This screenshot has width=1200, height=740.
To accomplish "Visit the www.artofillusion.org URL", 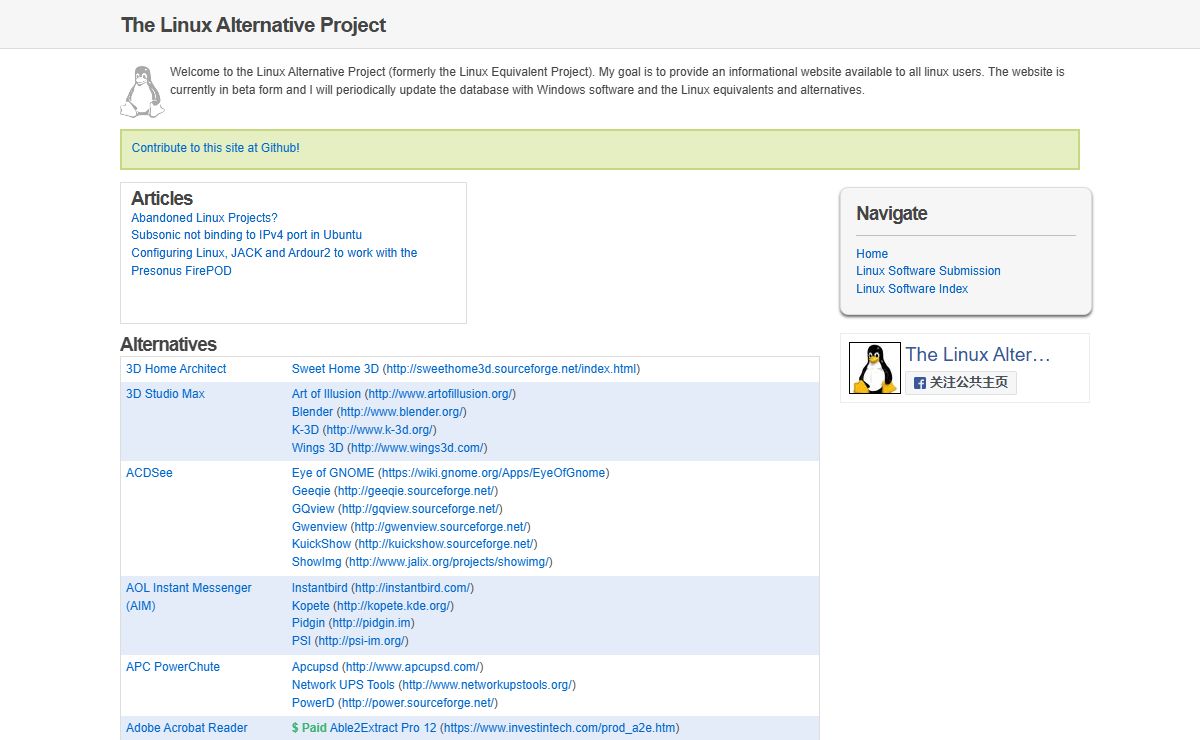I will [x=440, y=394].
